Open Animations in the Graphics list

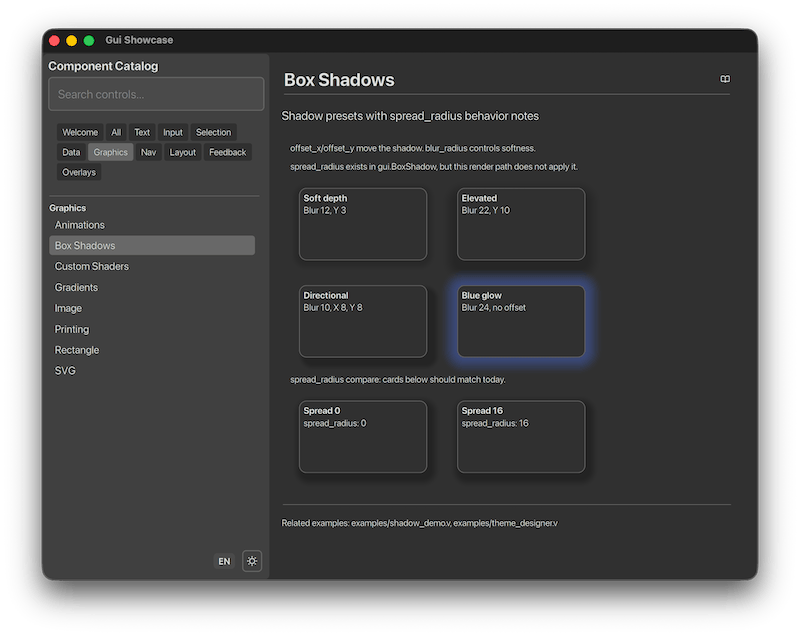(x=152, y=225)
